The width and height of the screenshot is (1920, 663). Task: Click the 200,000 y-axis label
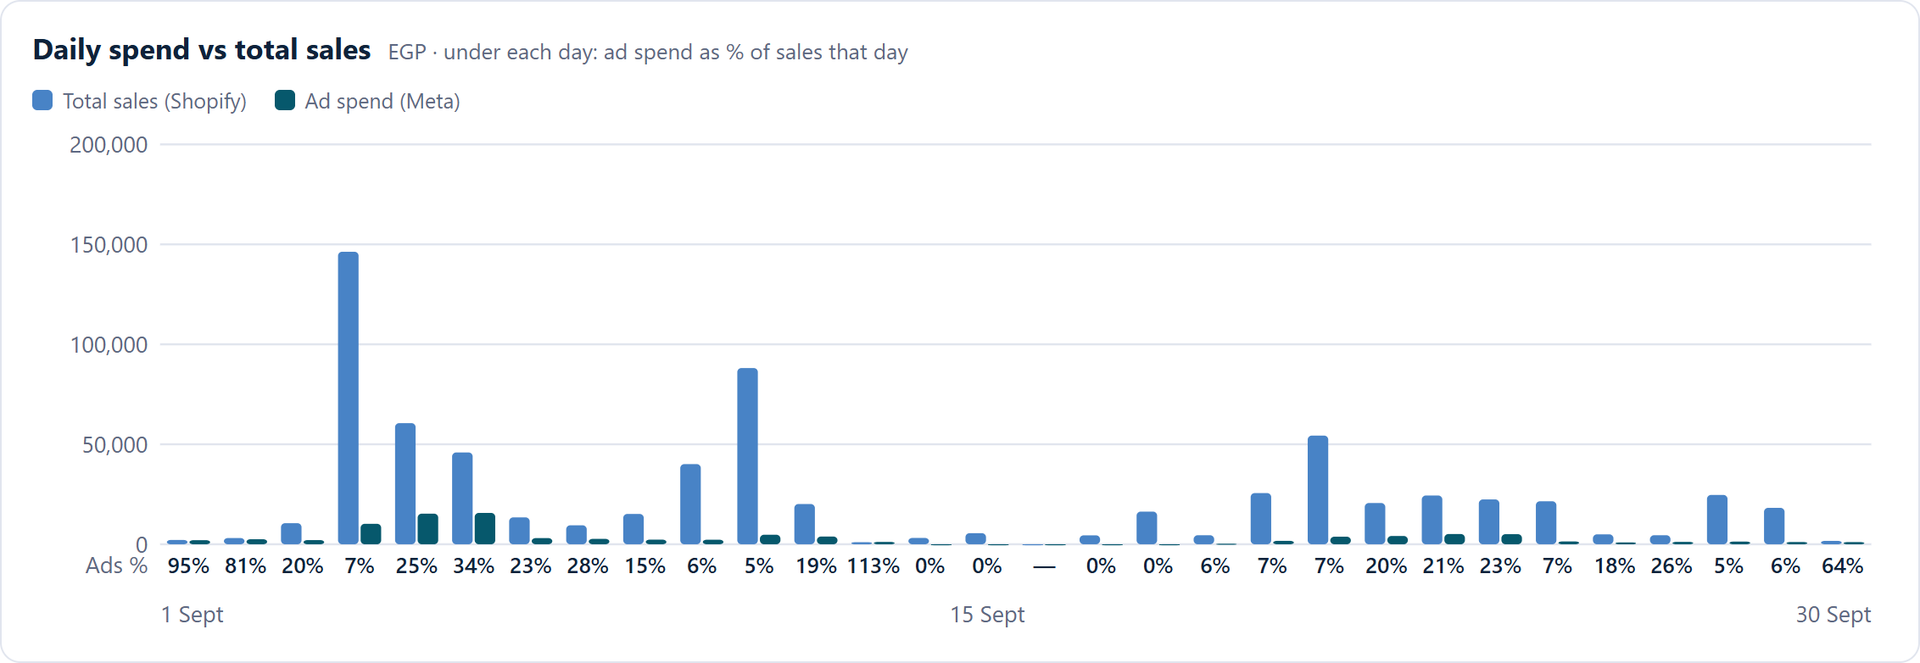(108, 145)
